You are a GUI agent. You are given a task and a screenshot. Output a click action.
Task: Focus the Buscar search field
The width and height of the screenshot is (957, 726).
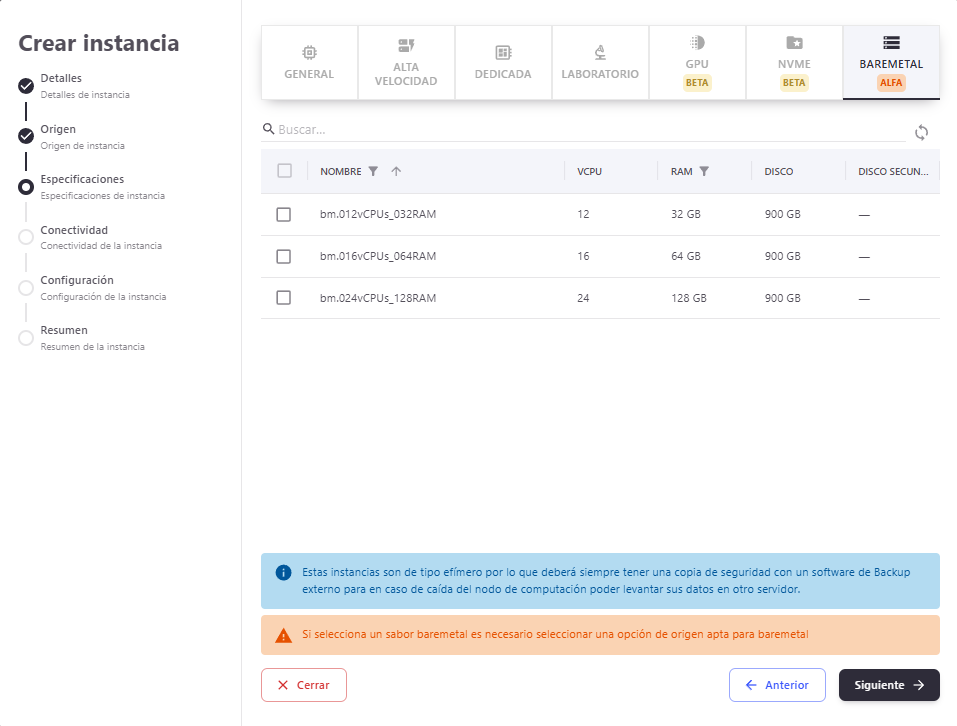(590, 129)
